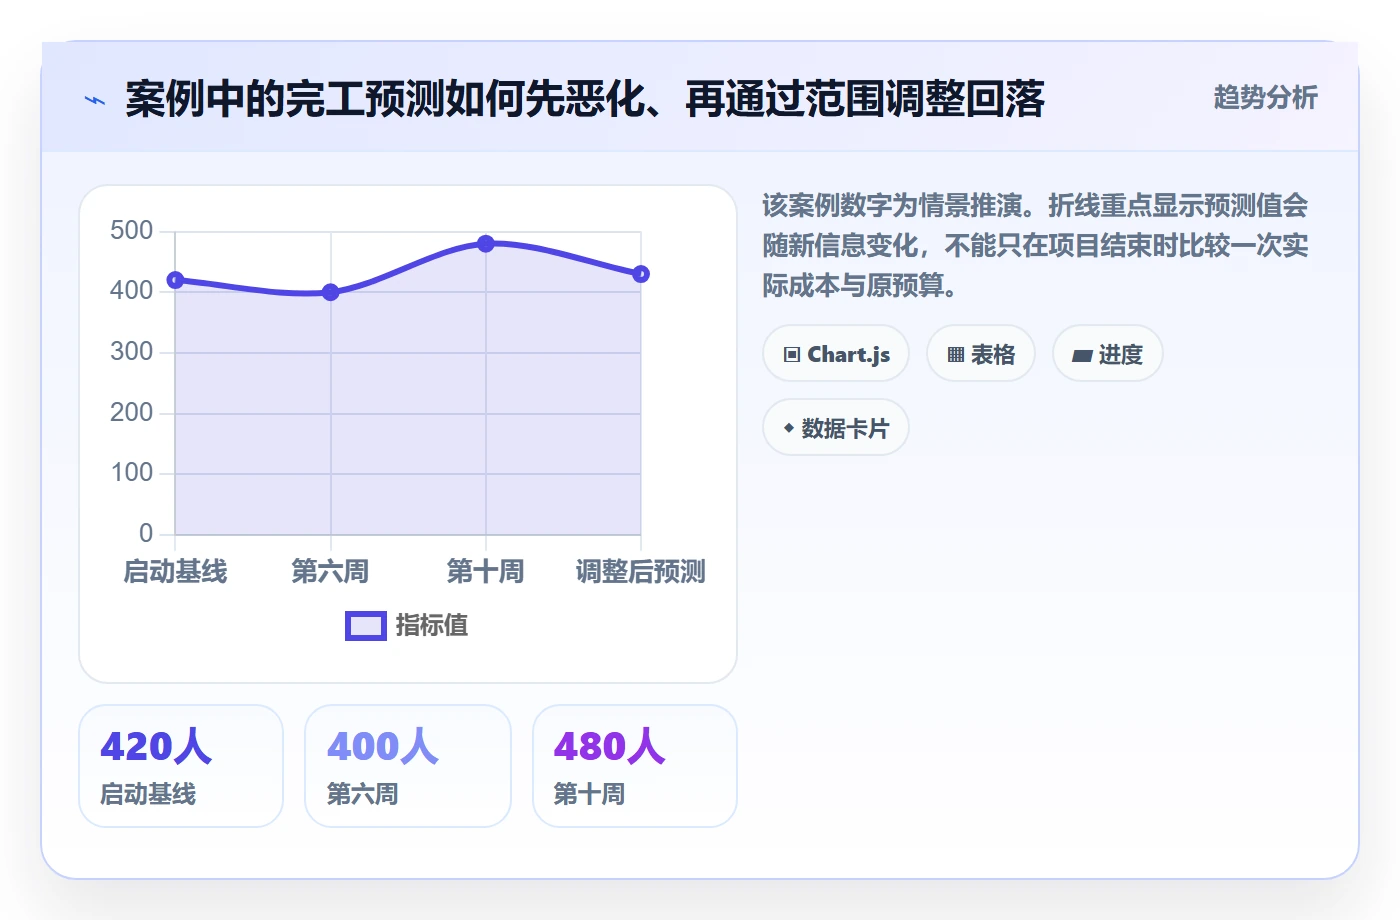This screenshot has height=920, width=1400.
Task: Click the 启动基线 x-axis label
Action: [x=175, y=571]
